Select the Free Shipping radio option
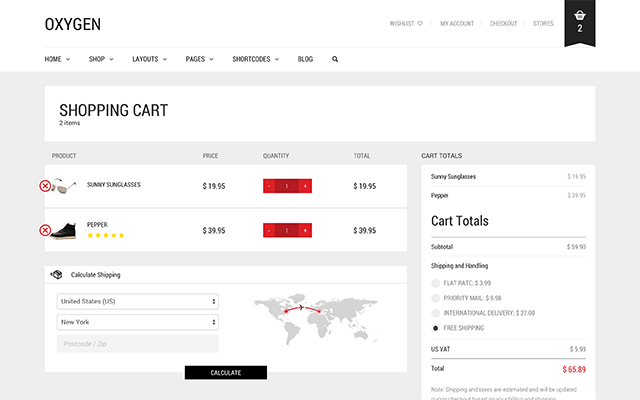 (436, 328)
